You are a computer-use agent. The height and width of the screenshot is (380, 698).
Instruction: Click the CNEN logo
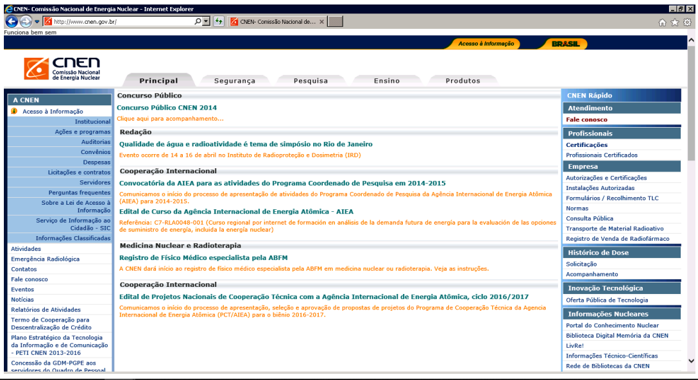[x=62, y=69]
